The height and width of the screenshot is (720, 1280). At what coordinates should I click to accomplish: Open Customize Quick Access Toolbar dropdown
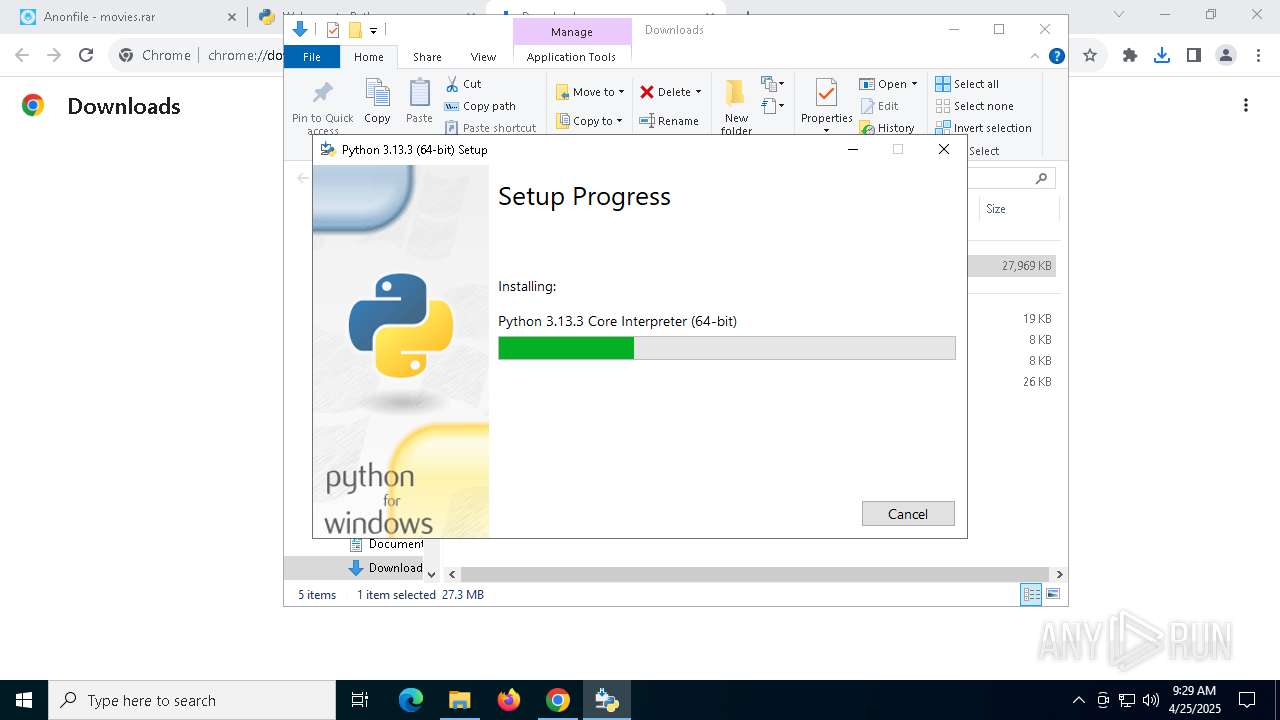(x=373, y=31)
